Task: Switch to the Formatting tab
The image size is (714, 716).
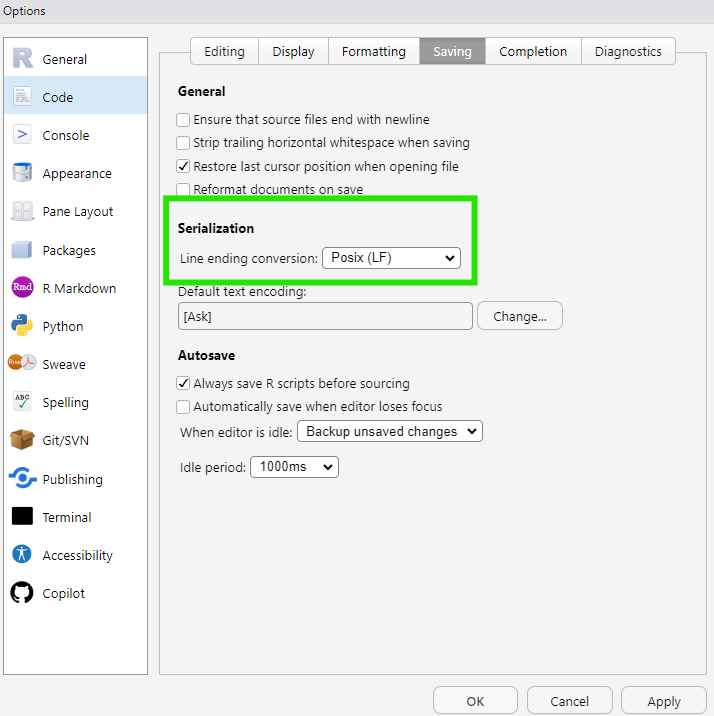Action: [x=373, y=51]
